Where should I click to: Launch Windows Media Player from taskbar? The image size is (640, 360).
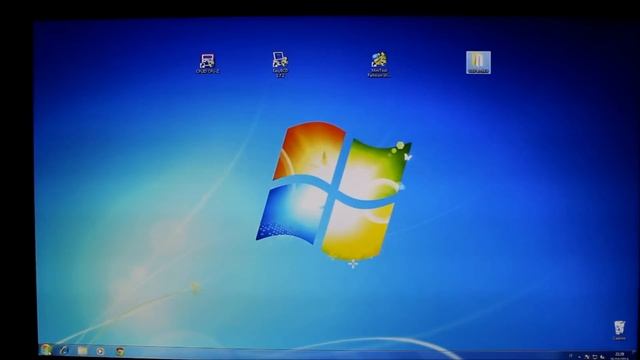click(100, 351)
